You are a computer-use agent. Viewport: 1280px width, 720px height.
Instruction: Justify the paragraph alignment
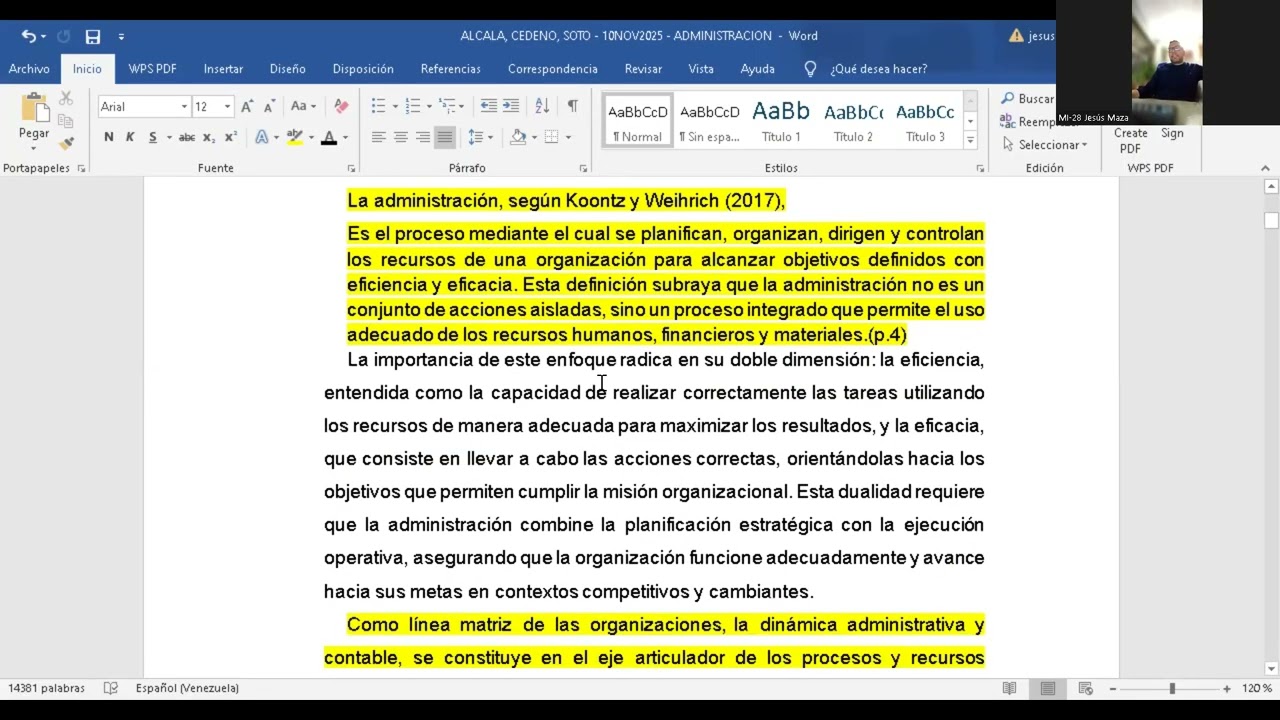coord(445,137)
